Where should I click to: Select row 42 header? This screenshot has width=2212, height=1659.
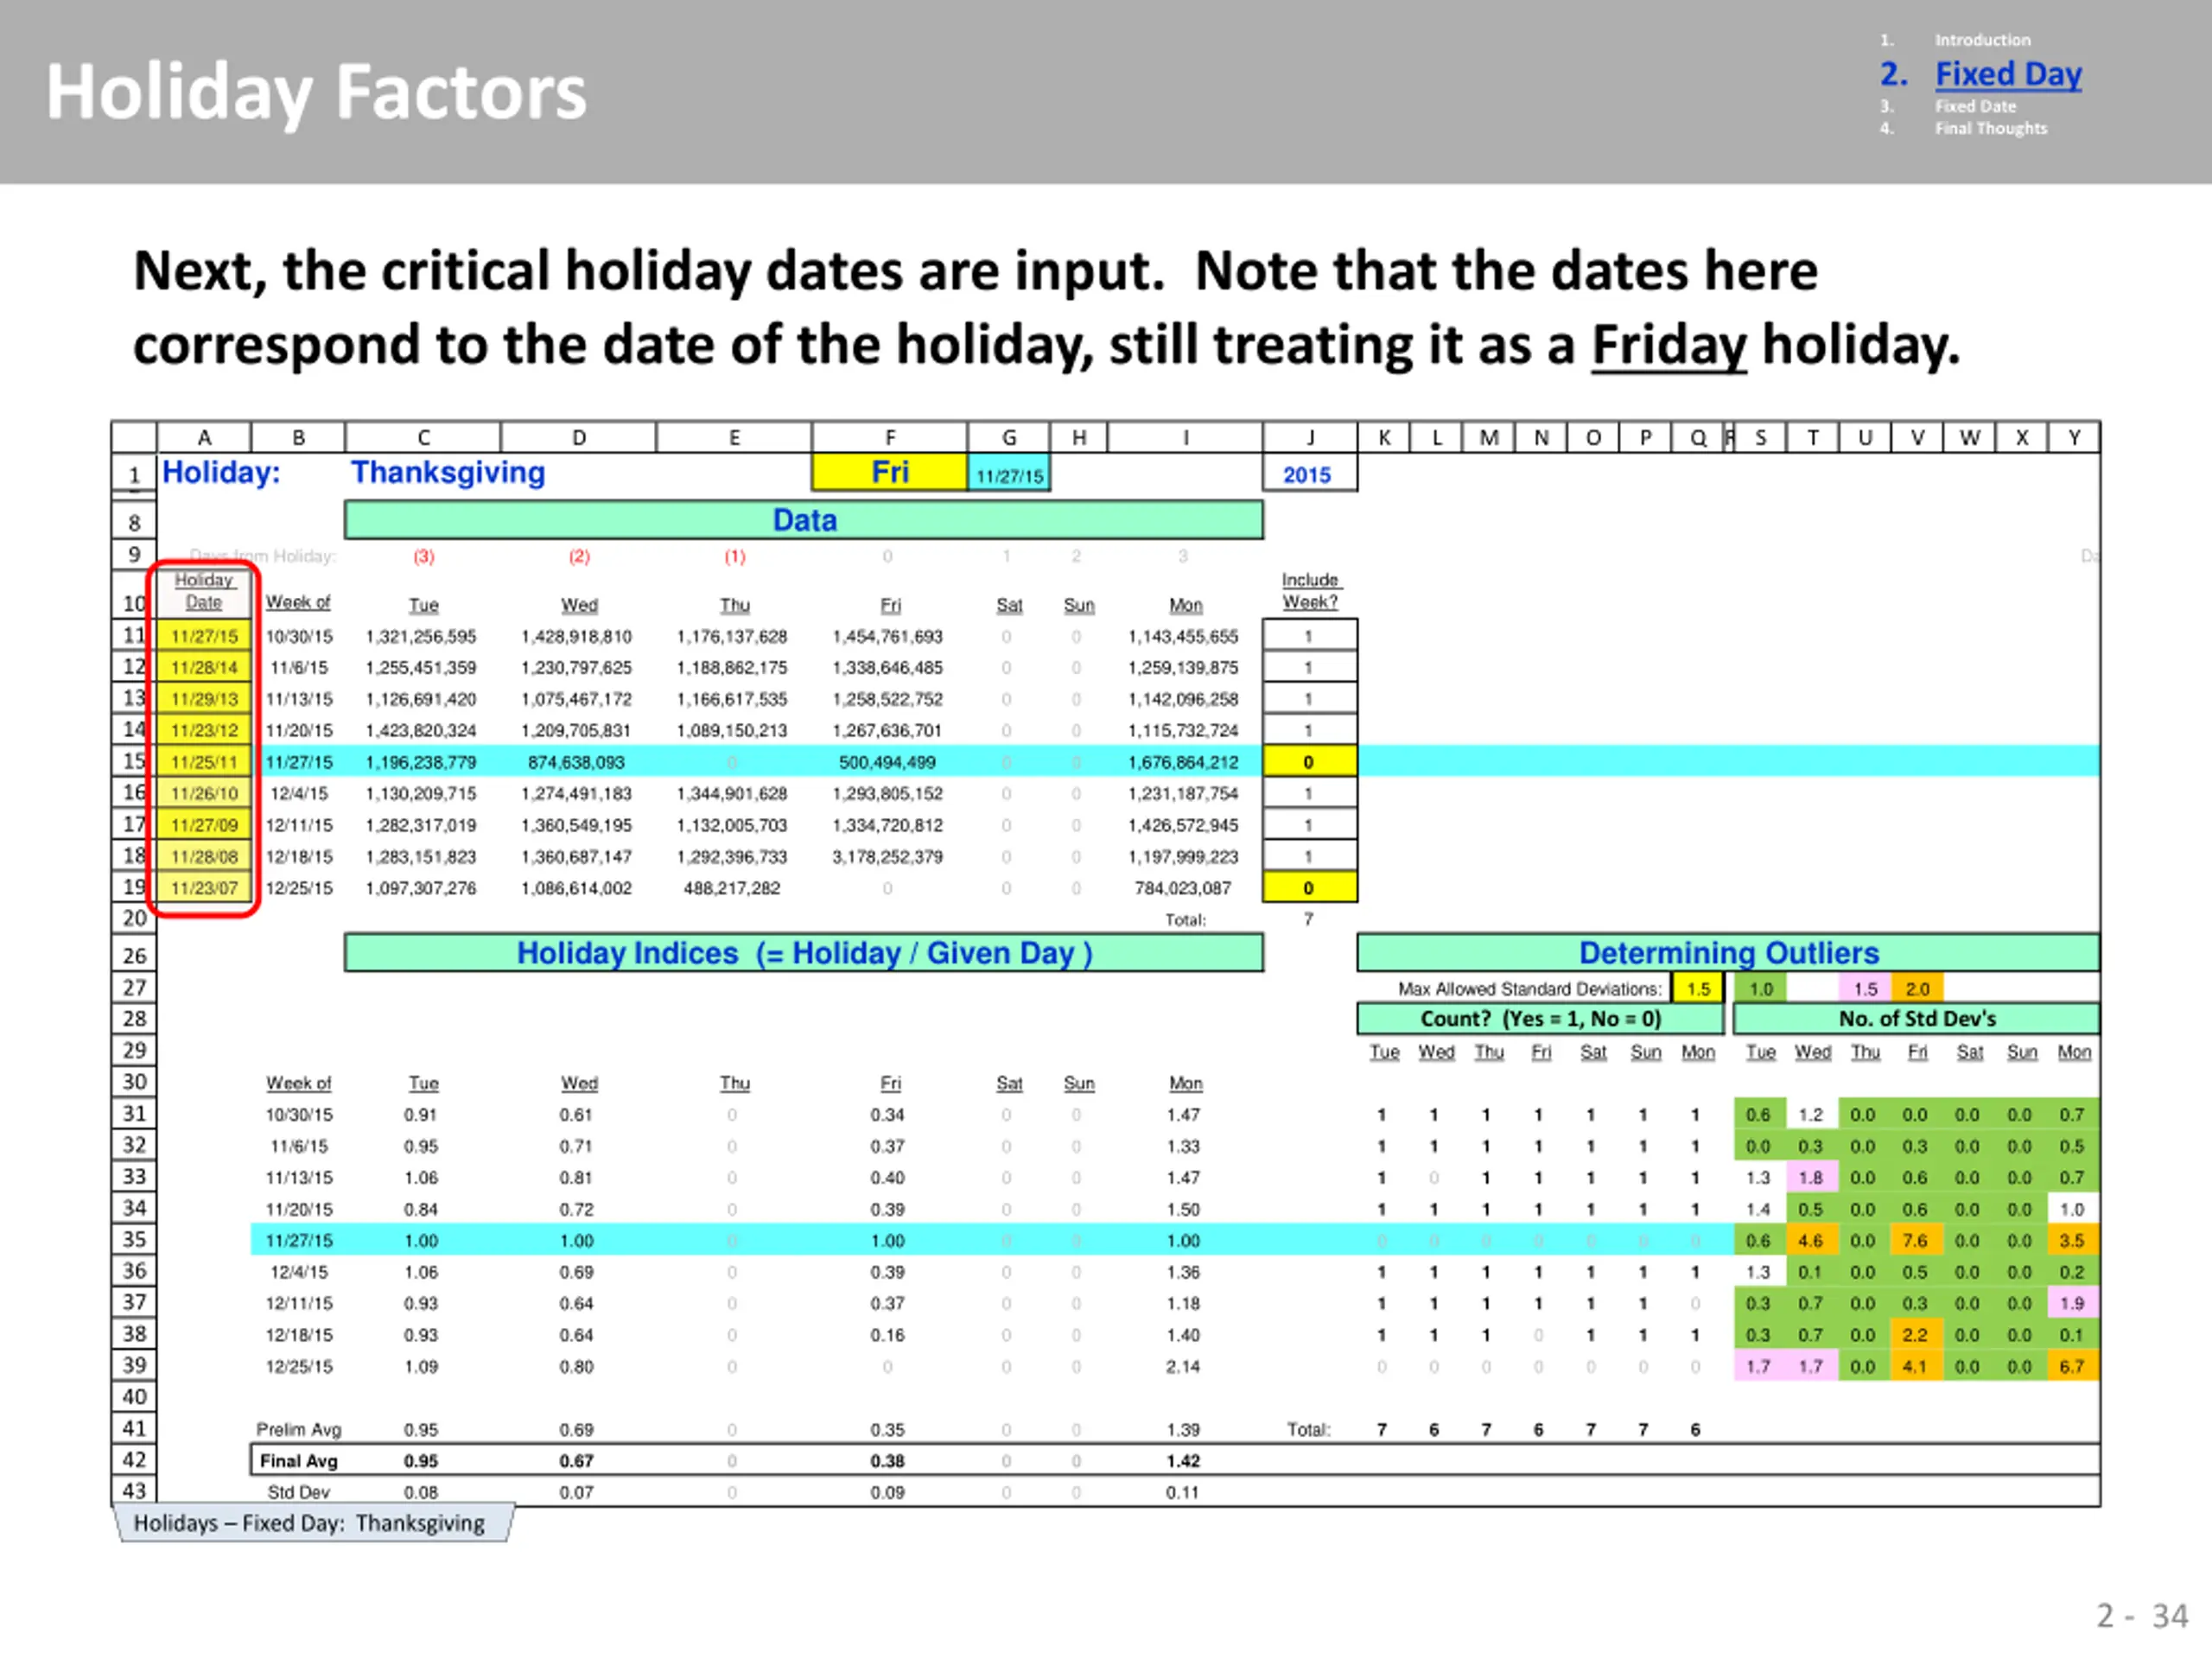point(134,1459)
